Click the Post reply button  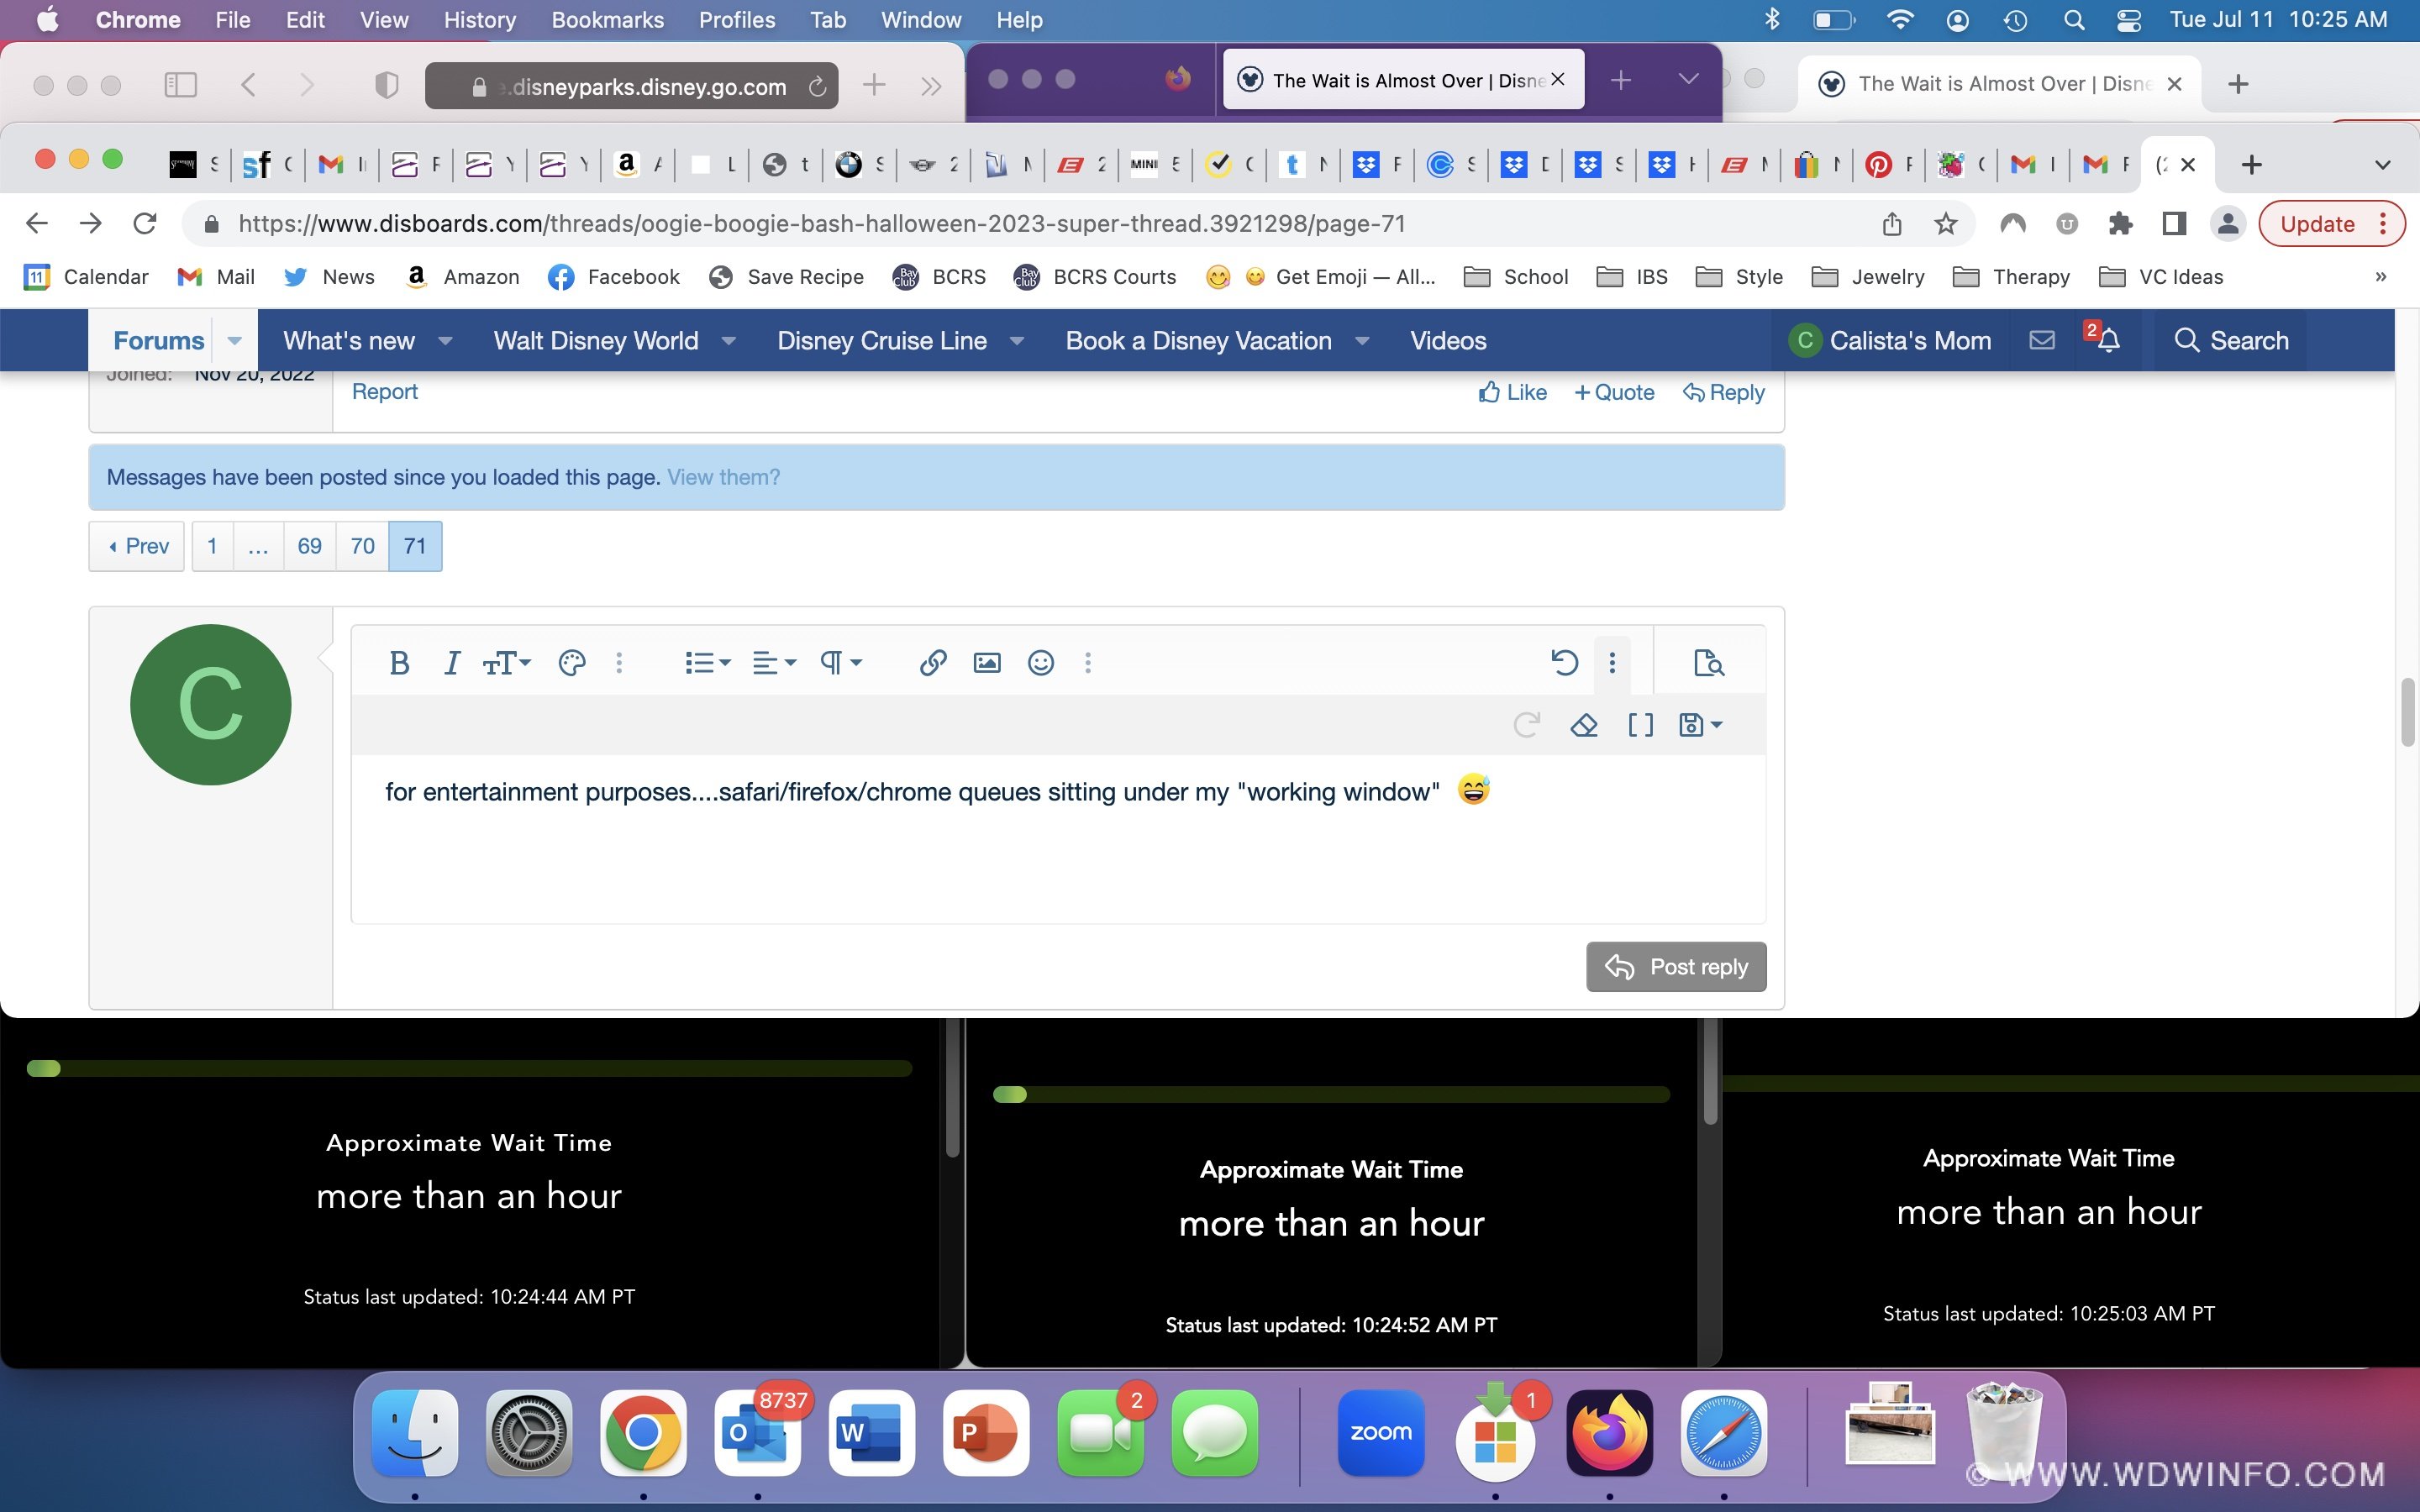(x=1675, y=965)
